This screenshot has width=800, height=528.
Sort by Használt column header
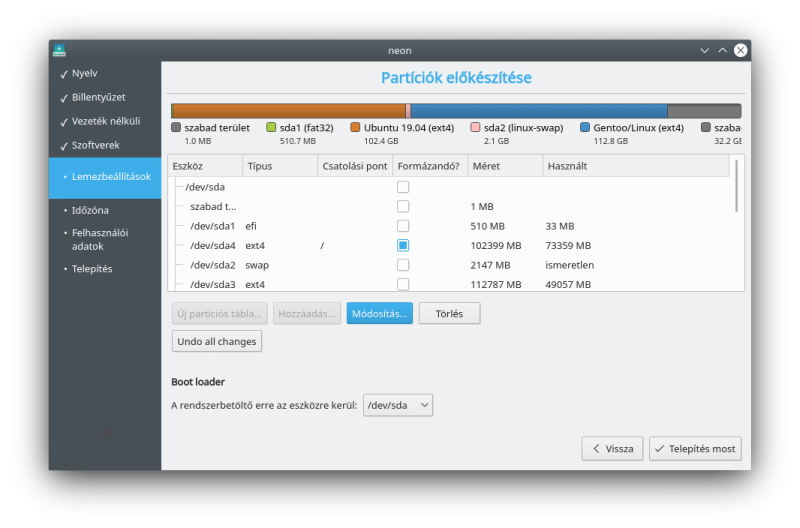pos(636,166)
